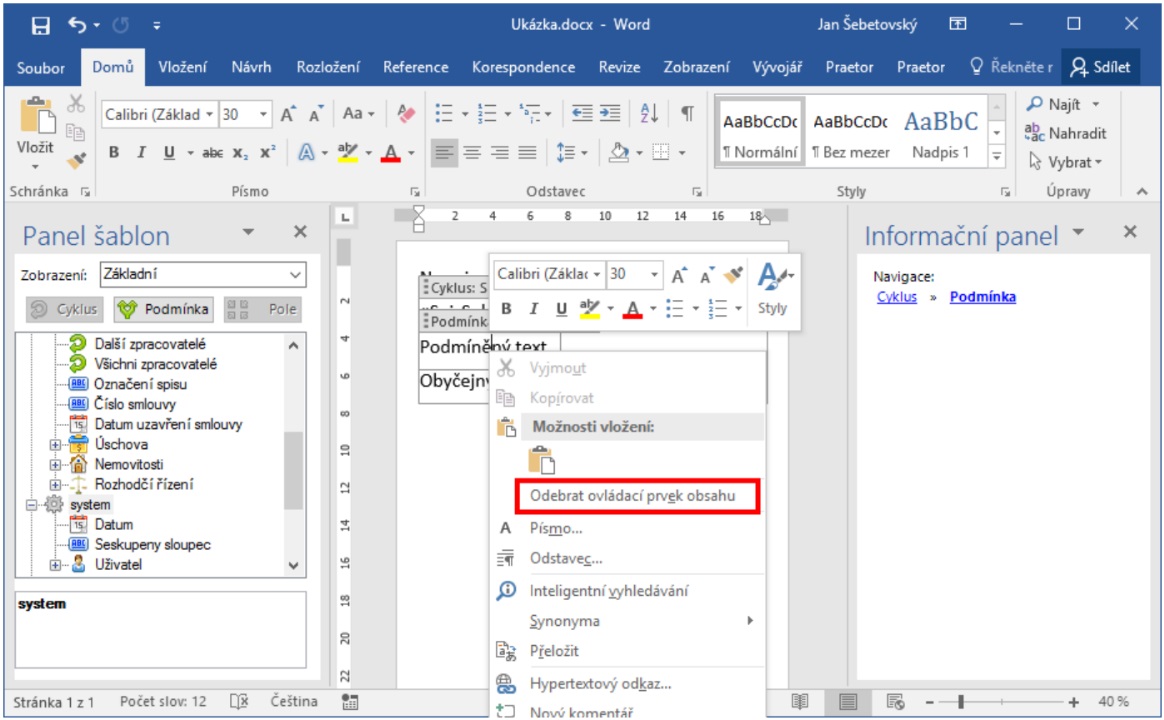The width and height of the screenshot is (1164, 720).
Task: Click the Podmínka button in Panel šablon
Action: (x=163, y=309)
